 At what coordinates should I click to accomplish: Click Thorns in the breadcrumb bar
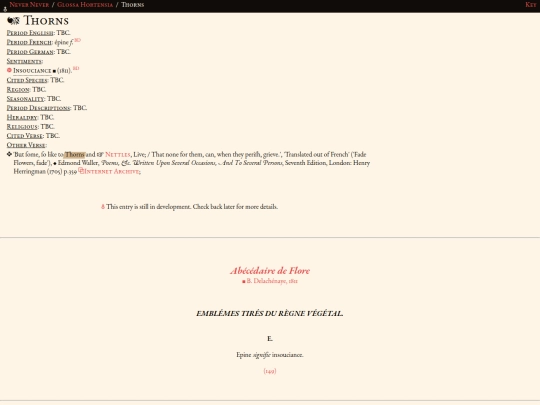click(133, 5)
